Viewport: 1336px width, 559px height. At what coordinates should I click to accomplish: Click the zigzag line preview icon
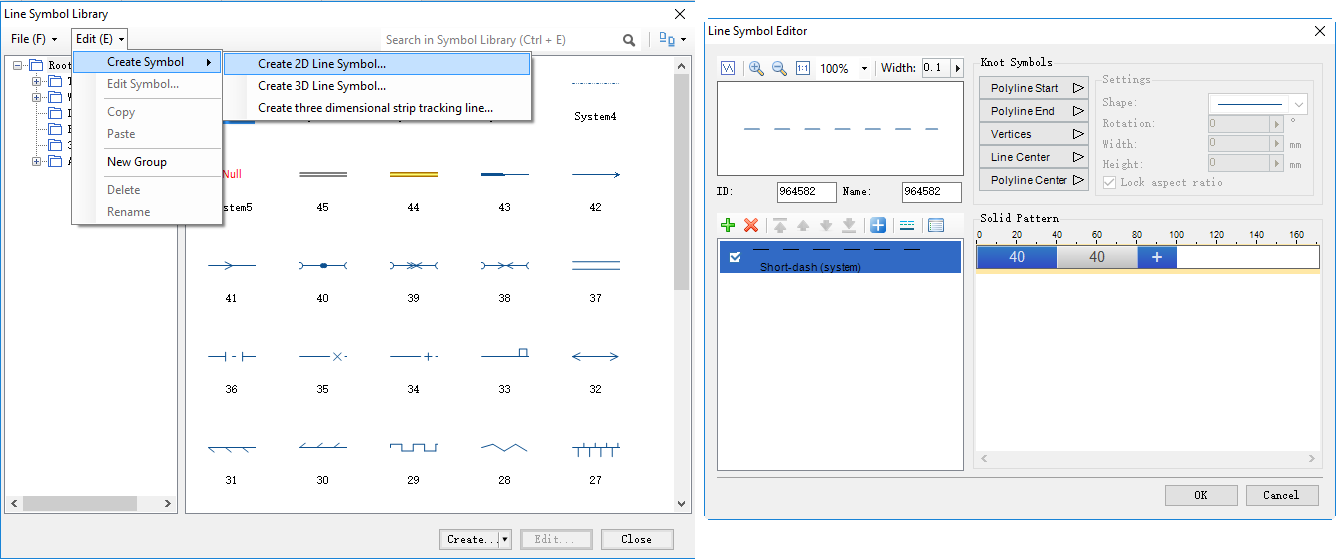(728, 68)
